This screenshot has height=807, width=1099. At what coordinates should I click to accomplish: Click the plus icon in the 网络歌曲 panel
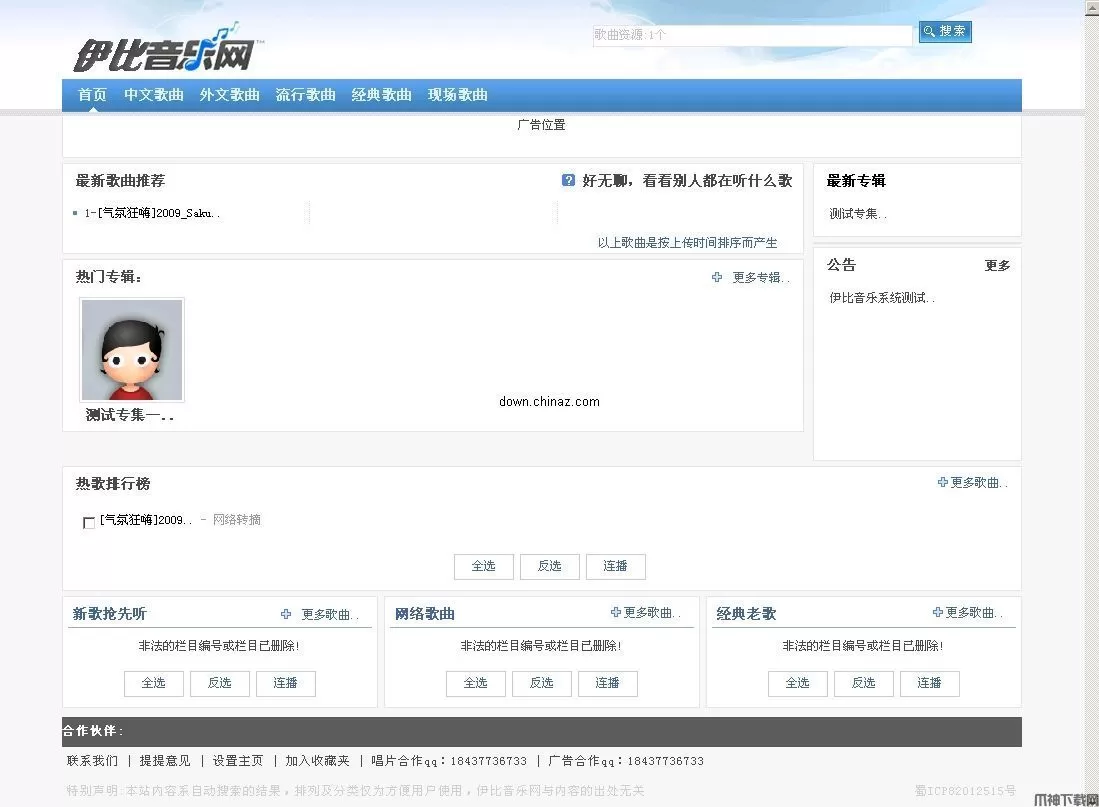[x=617, y=613]
